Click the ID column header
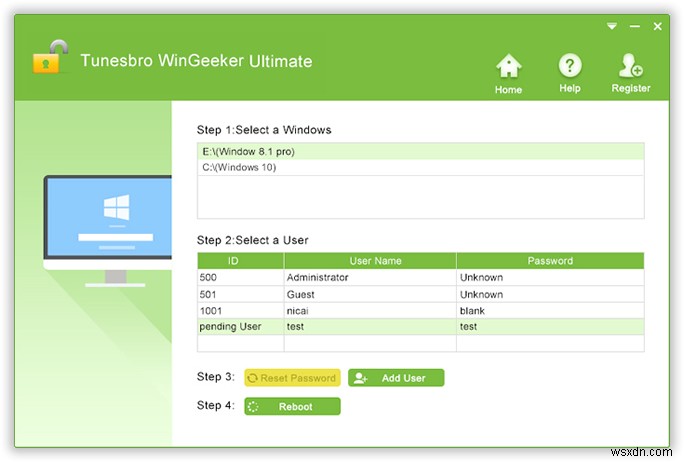The image size is (684, 462). [240, 261]
